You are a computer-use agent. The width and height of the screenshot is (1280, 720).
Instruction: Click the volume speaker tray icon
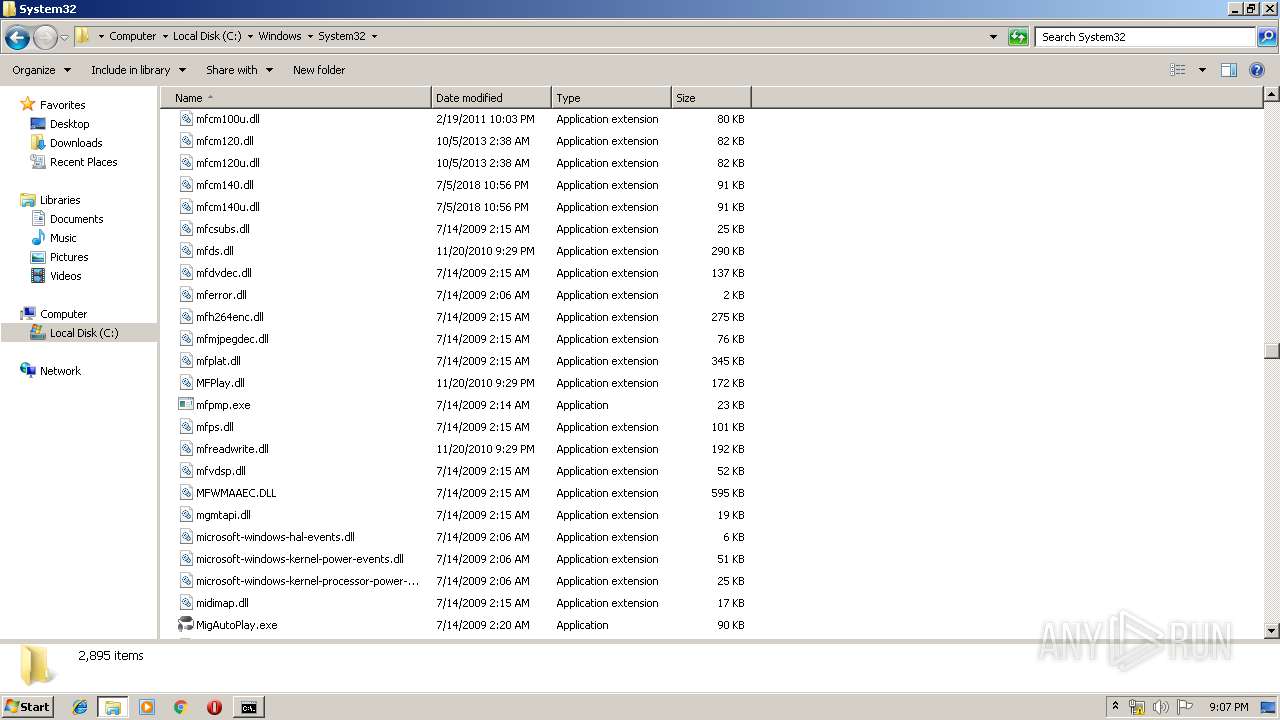coord(1161,707)
